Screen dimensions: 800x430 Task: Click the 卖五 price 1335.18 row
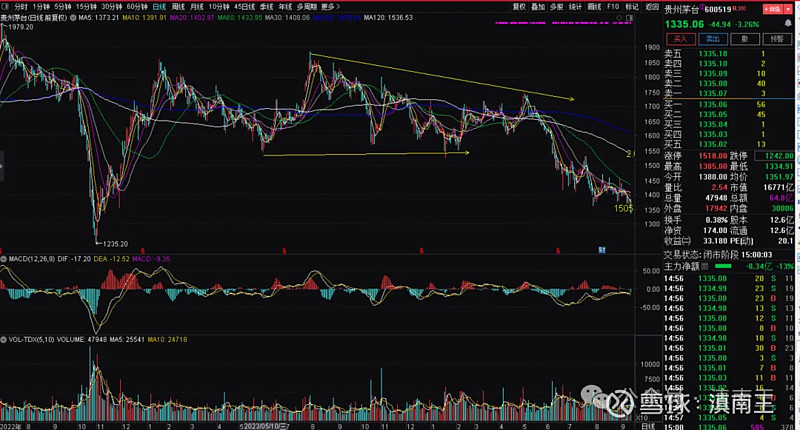[x=729, y=54]
